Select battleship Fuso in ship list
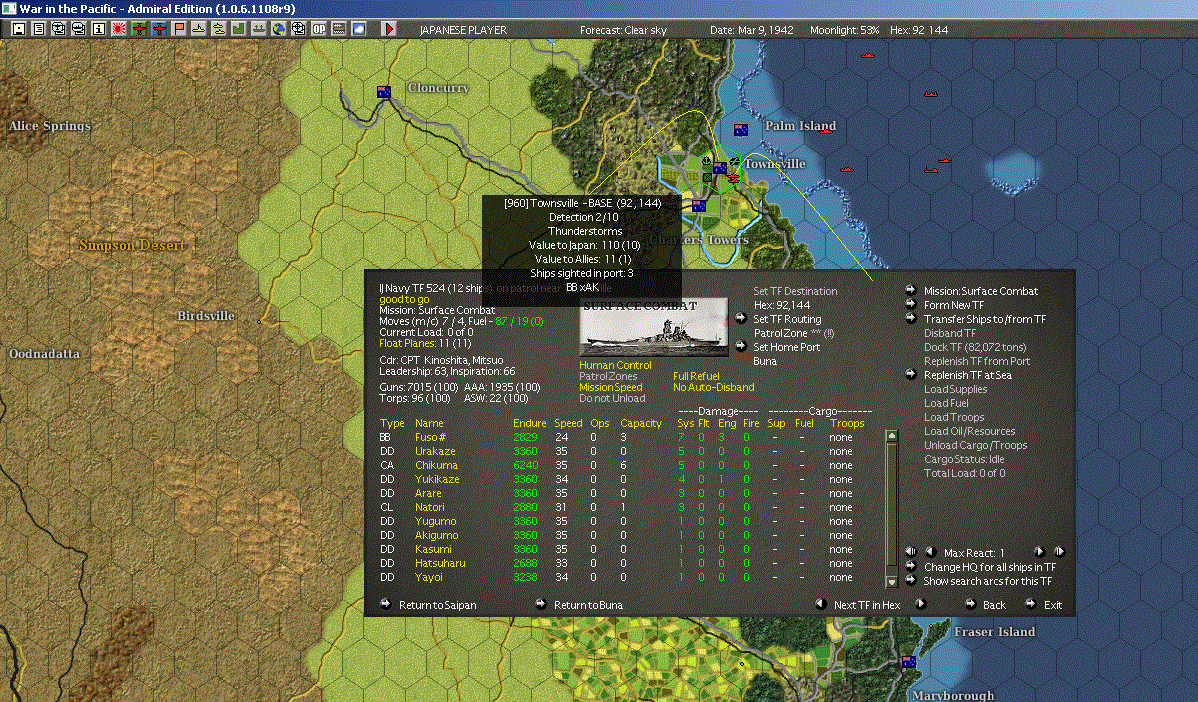Screen dimensions: 1198x702 pyautogui.click(x=430, y=437)
